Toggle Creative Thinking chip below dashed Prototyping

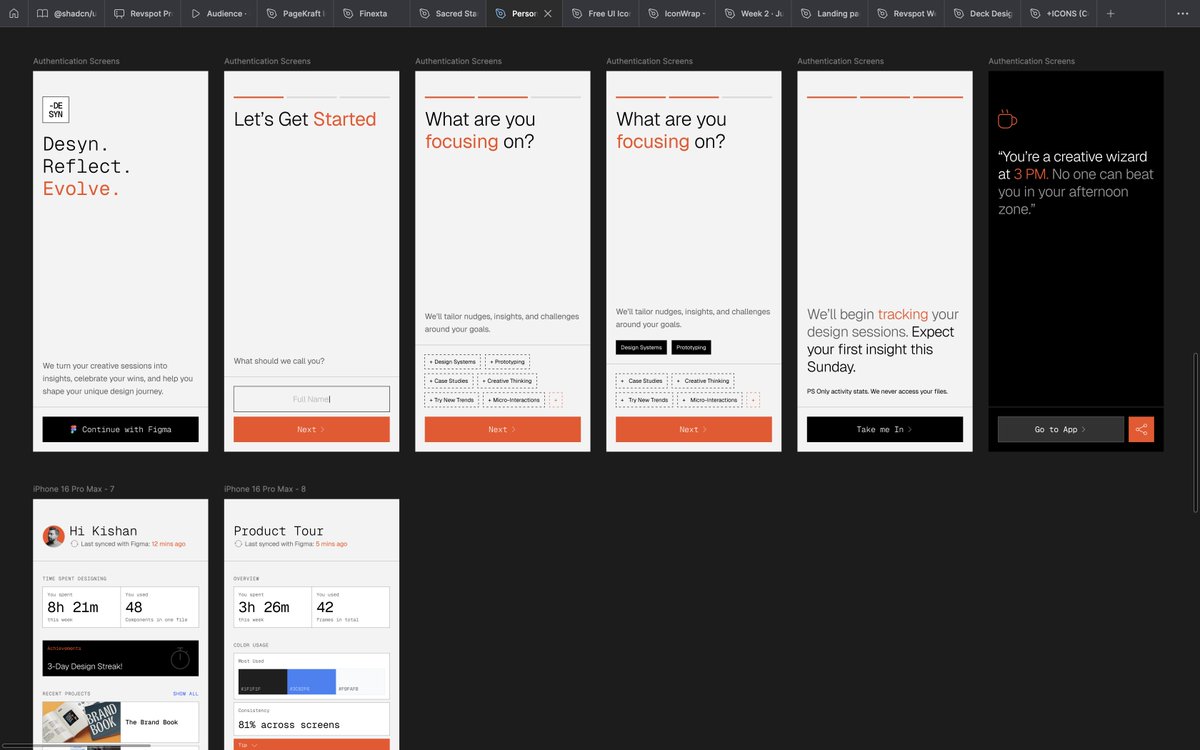click(508, 381)
